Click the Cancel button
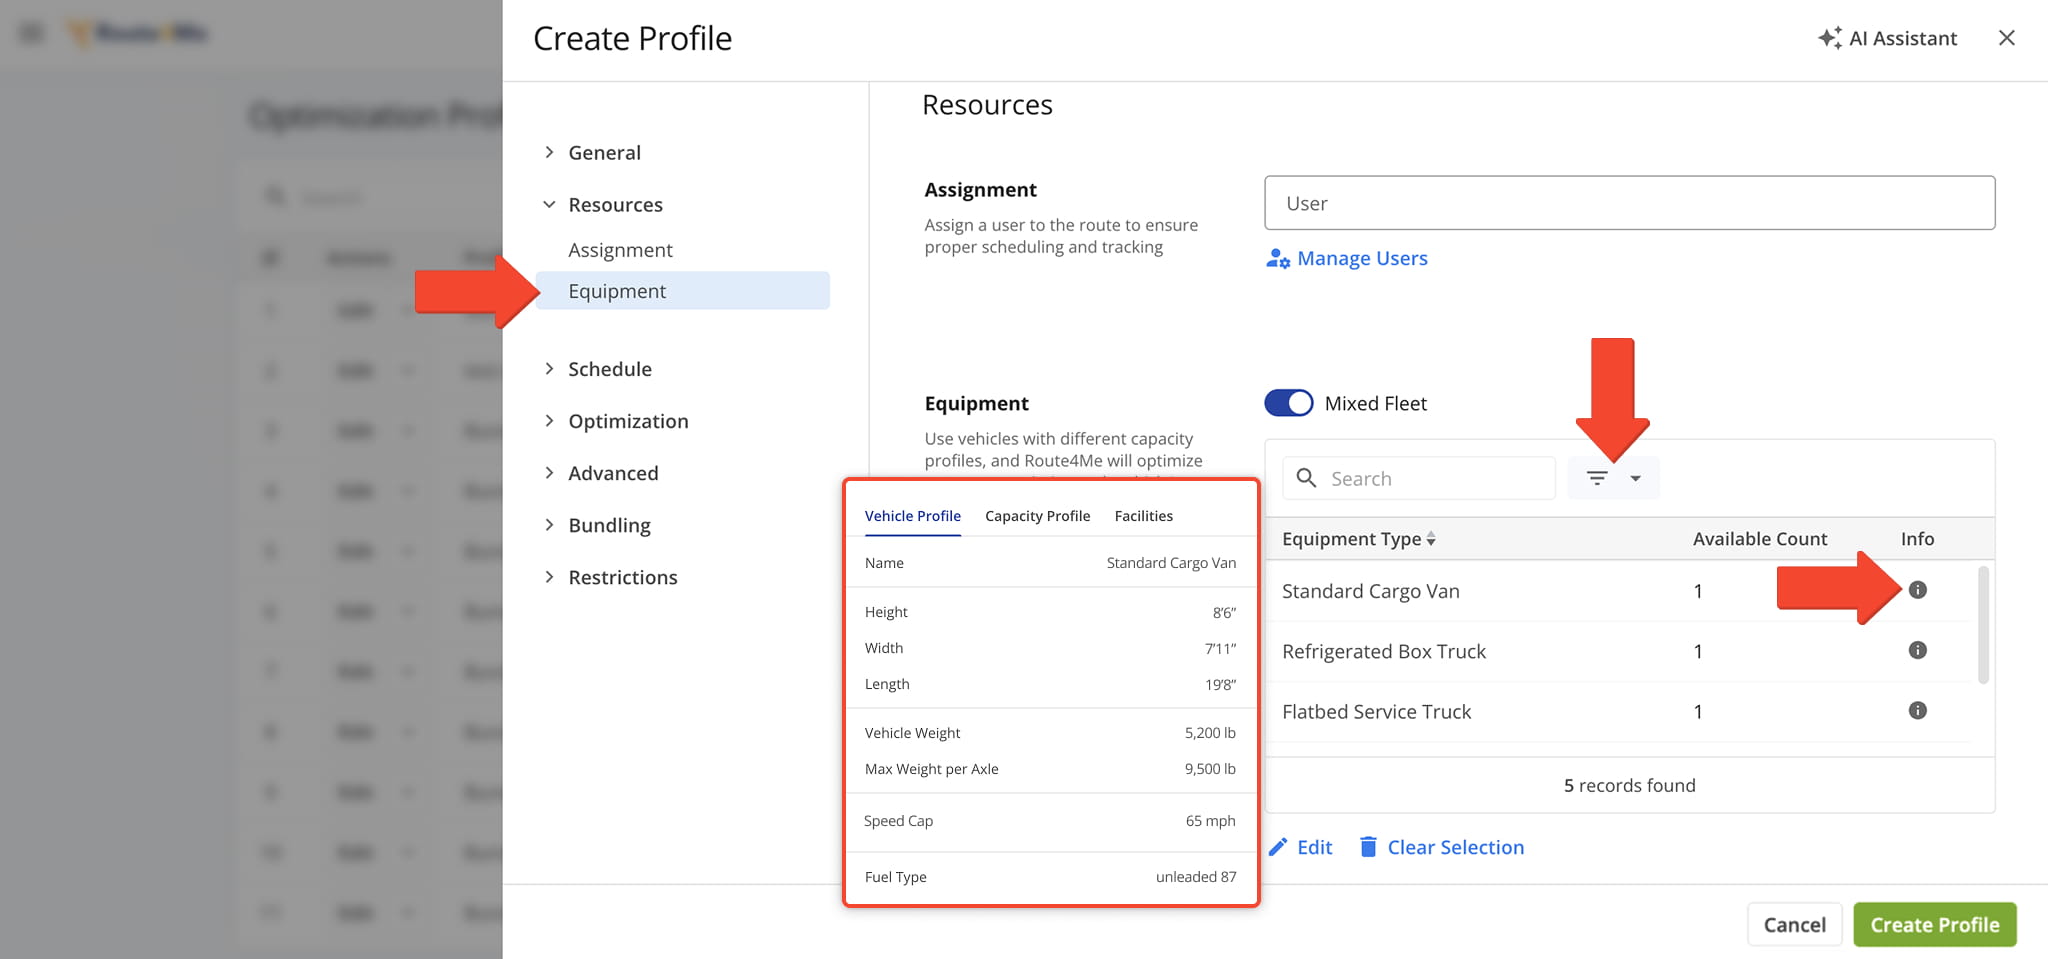 1794,925
